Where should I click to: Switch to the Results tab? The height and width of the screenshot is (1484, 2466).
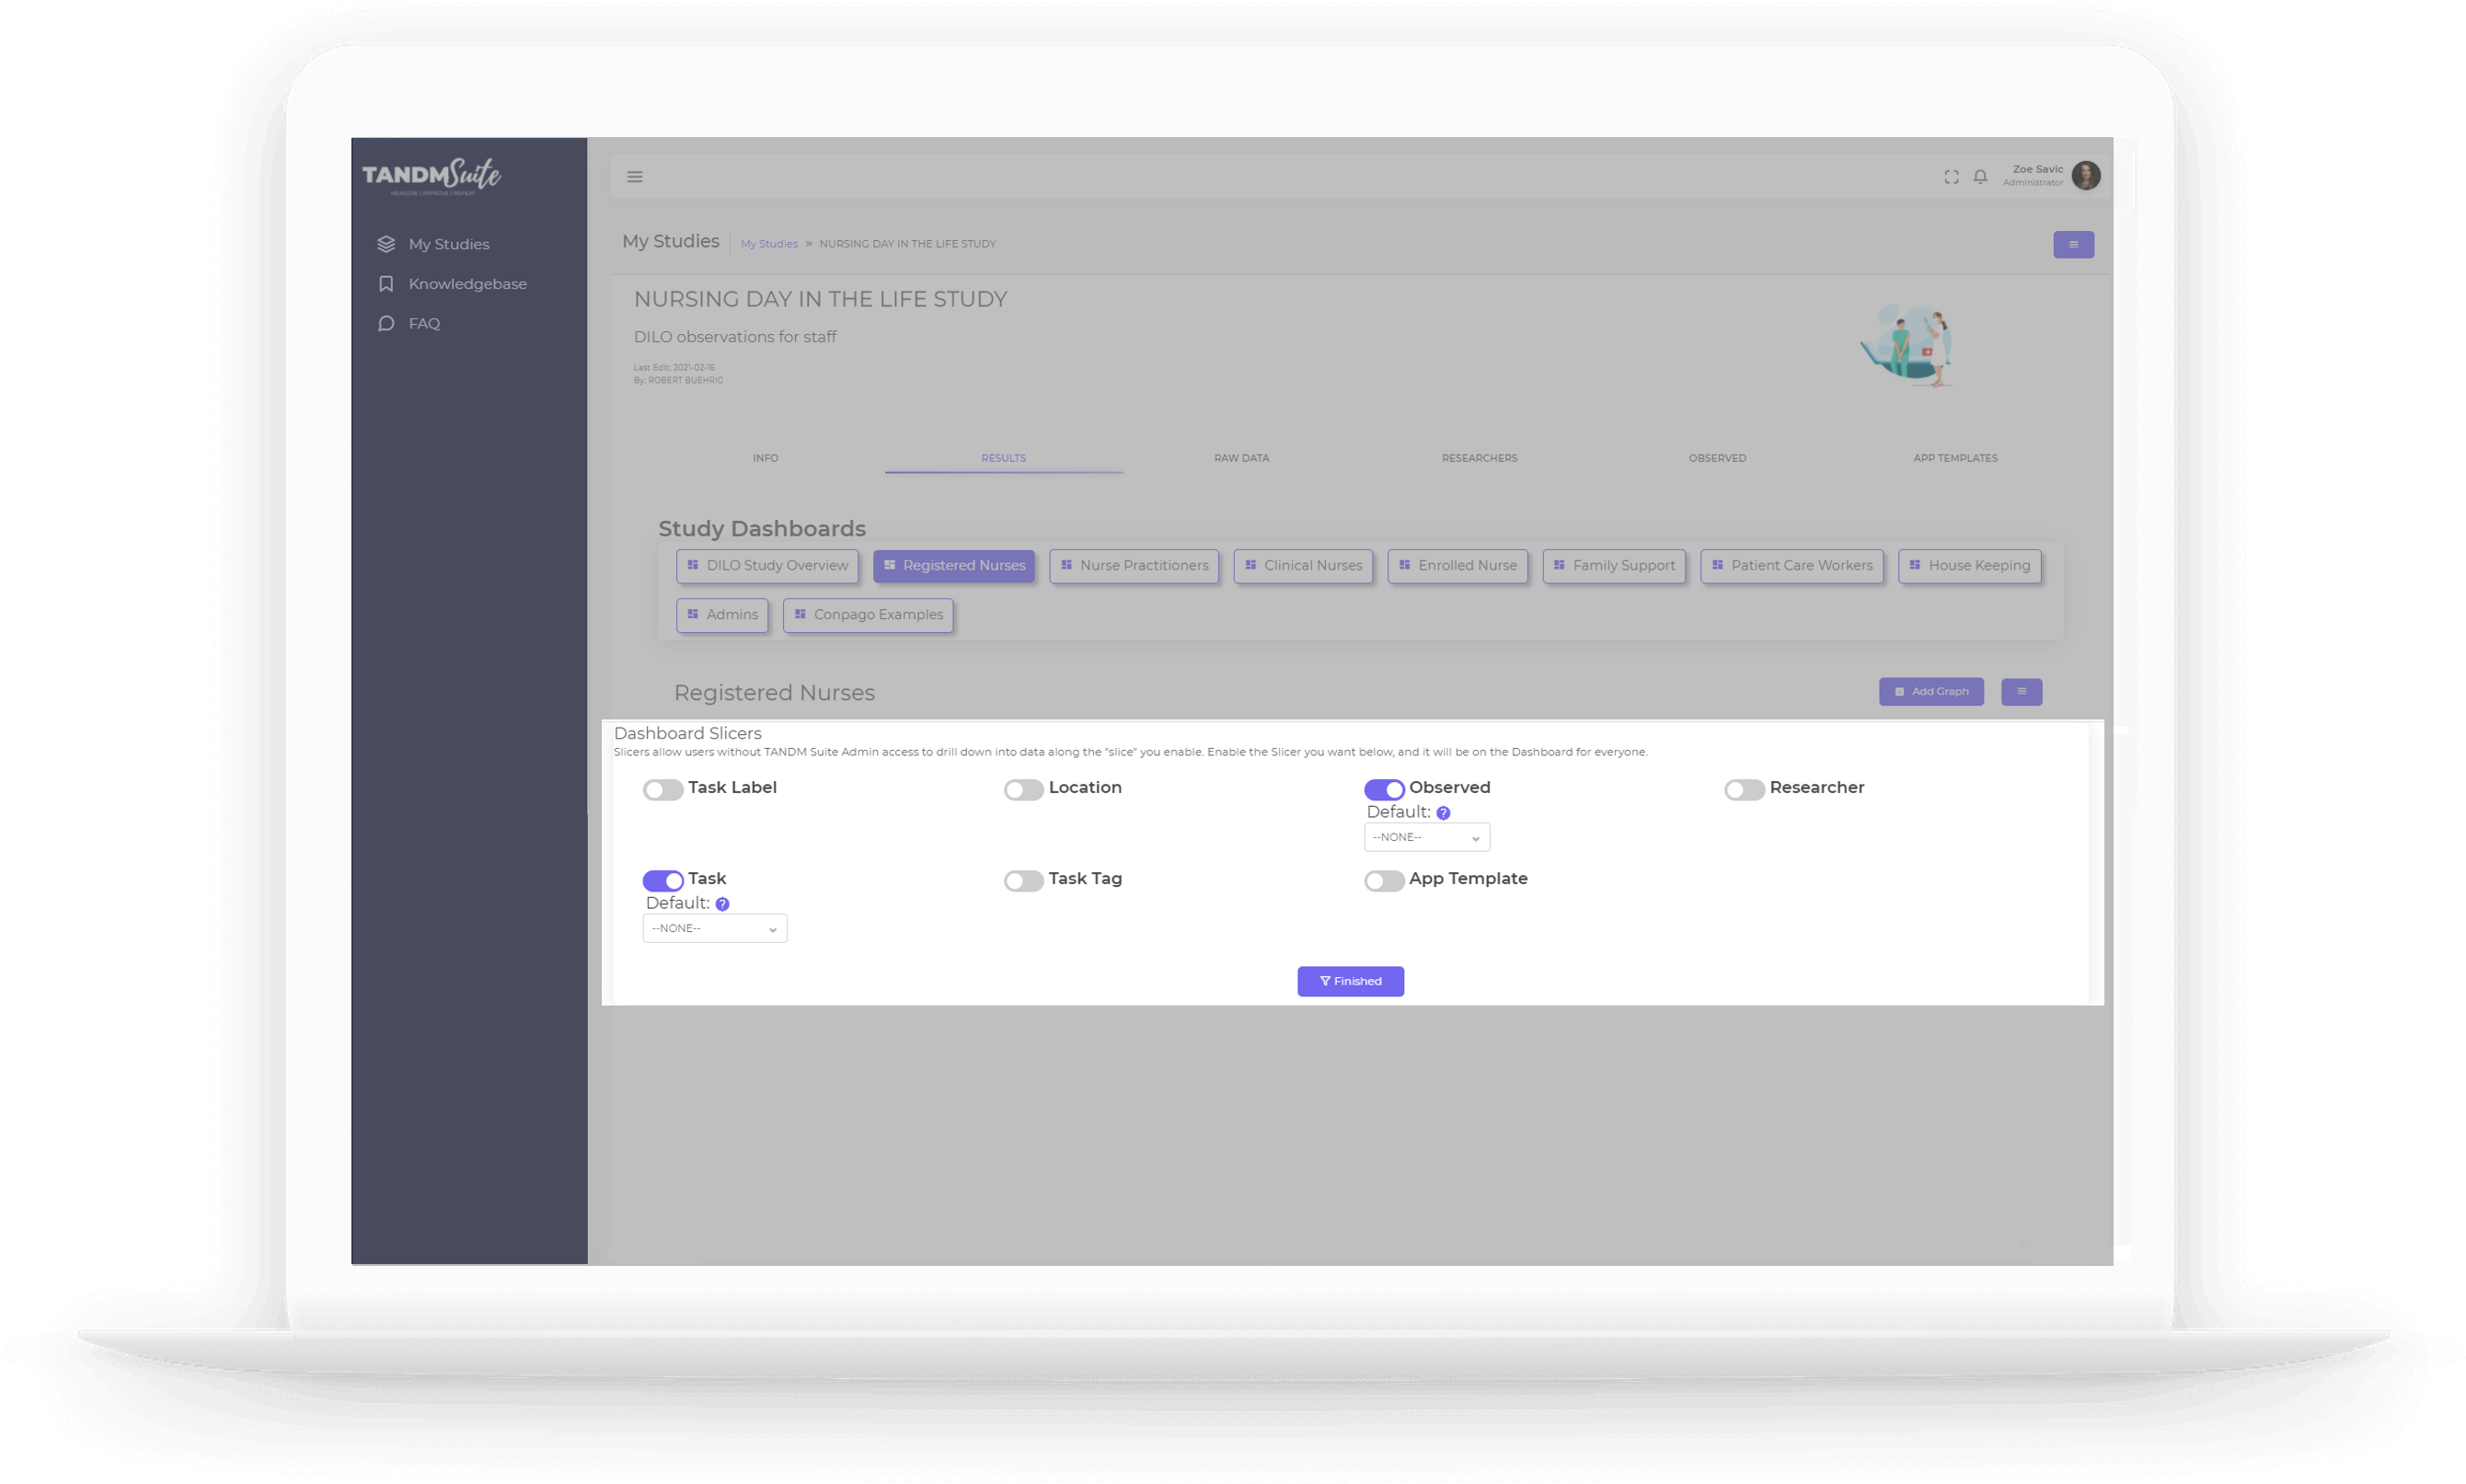pyautogui.click(x=1003, y=458)
